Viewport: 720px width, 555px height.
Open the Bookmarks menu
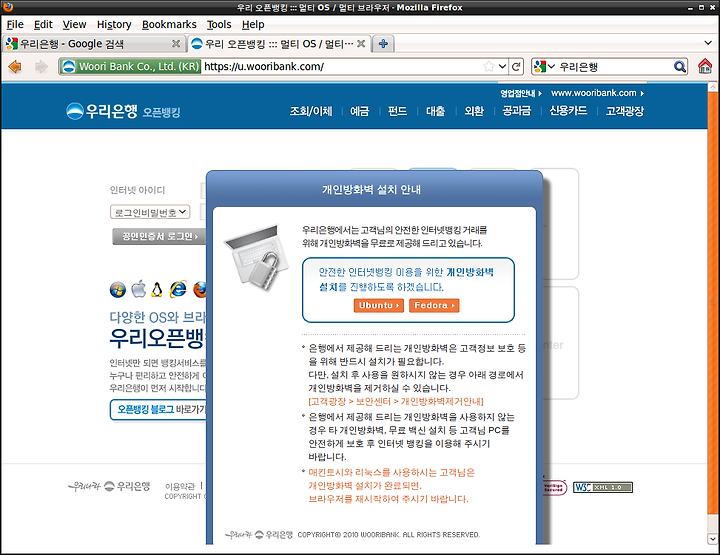(x=169, y=24)
